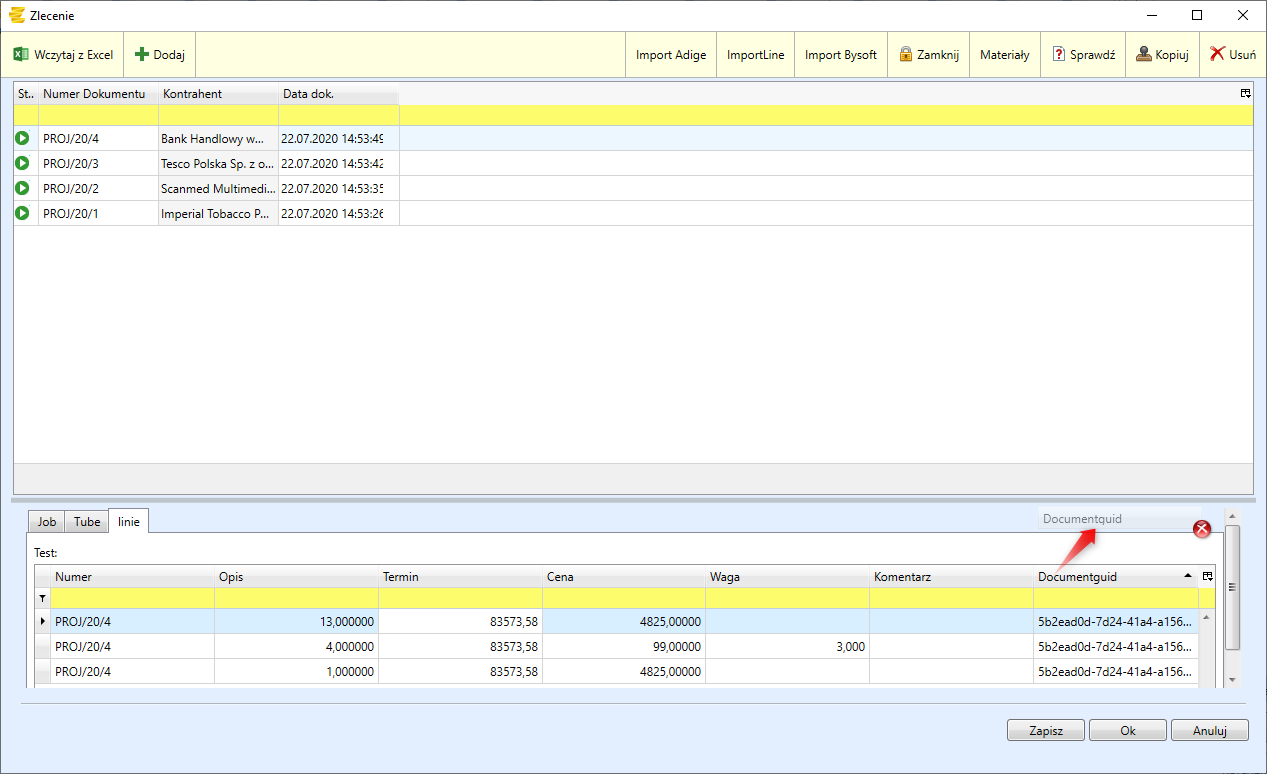Click green status icon for PROJ/20/3
Image resolution: width=1267 pixels, height=774 pixels.
[22, 163]
